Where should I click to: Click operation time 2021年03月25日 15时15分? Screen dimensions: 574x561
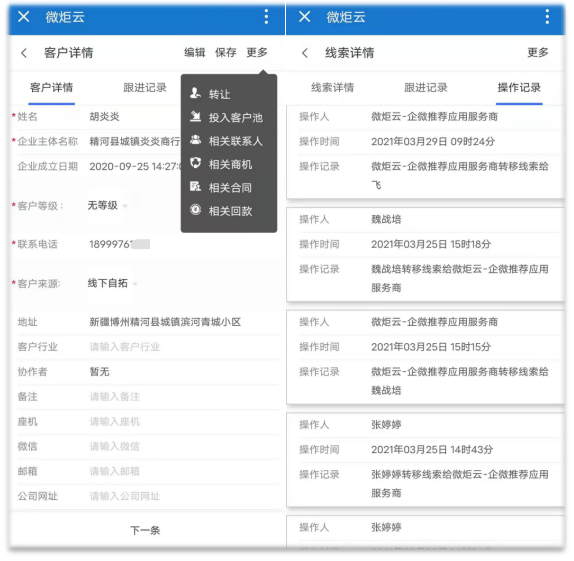(431, 347)
